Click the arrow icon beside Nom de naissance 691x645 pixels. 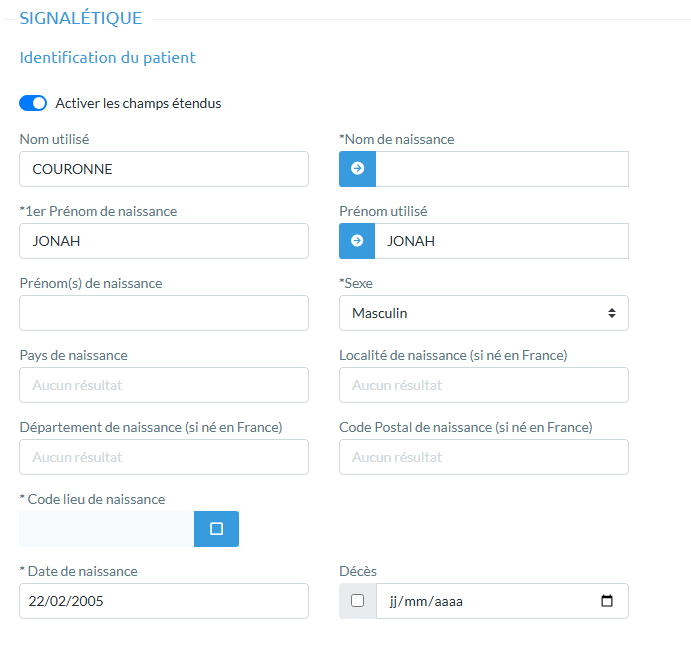[x=357, y=169]
